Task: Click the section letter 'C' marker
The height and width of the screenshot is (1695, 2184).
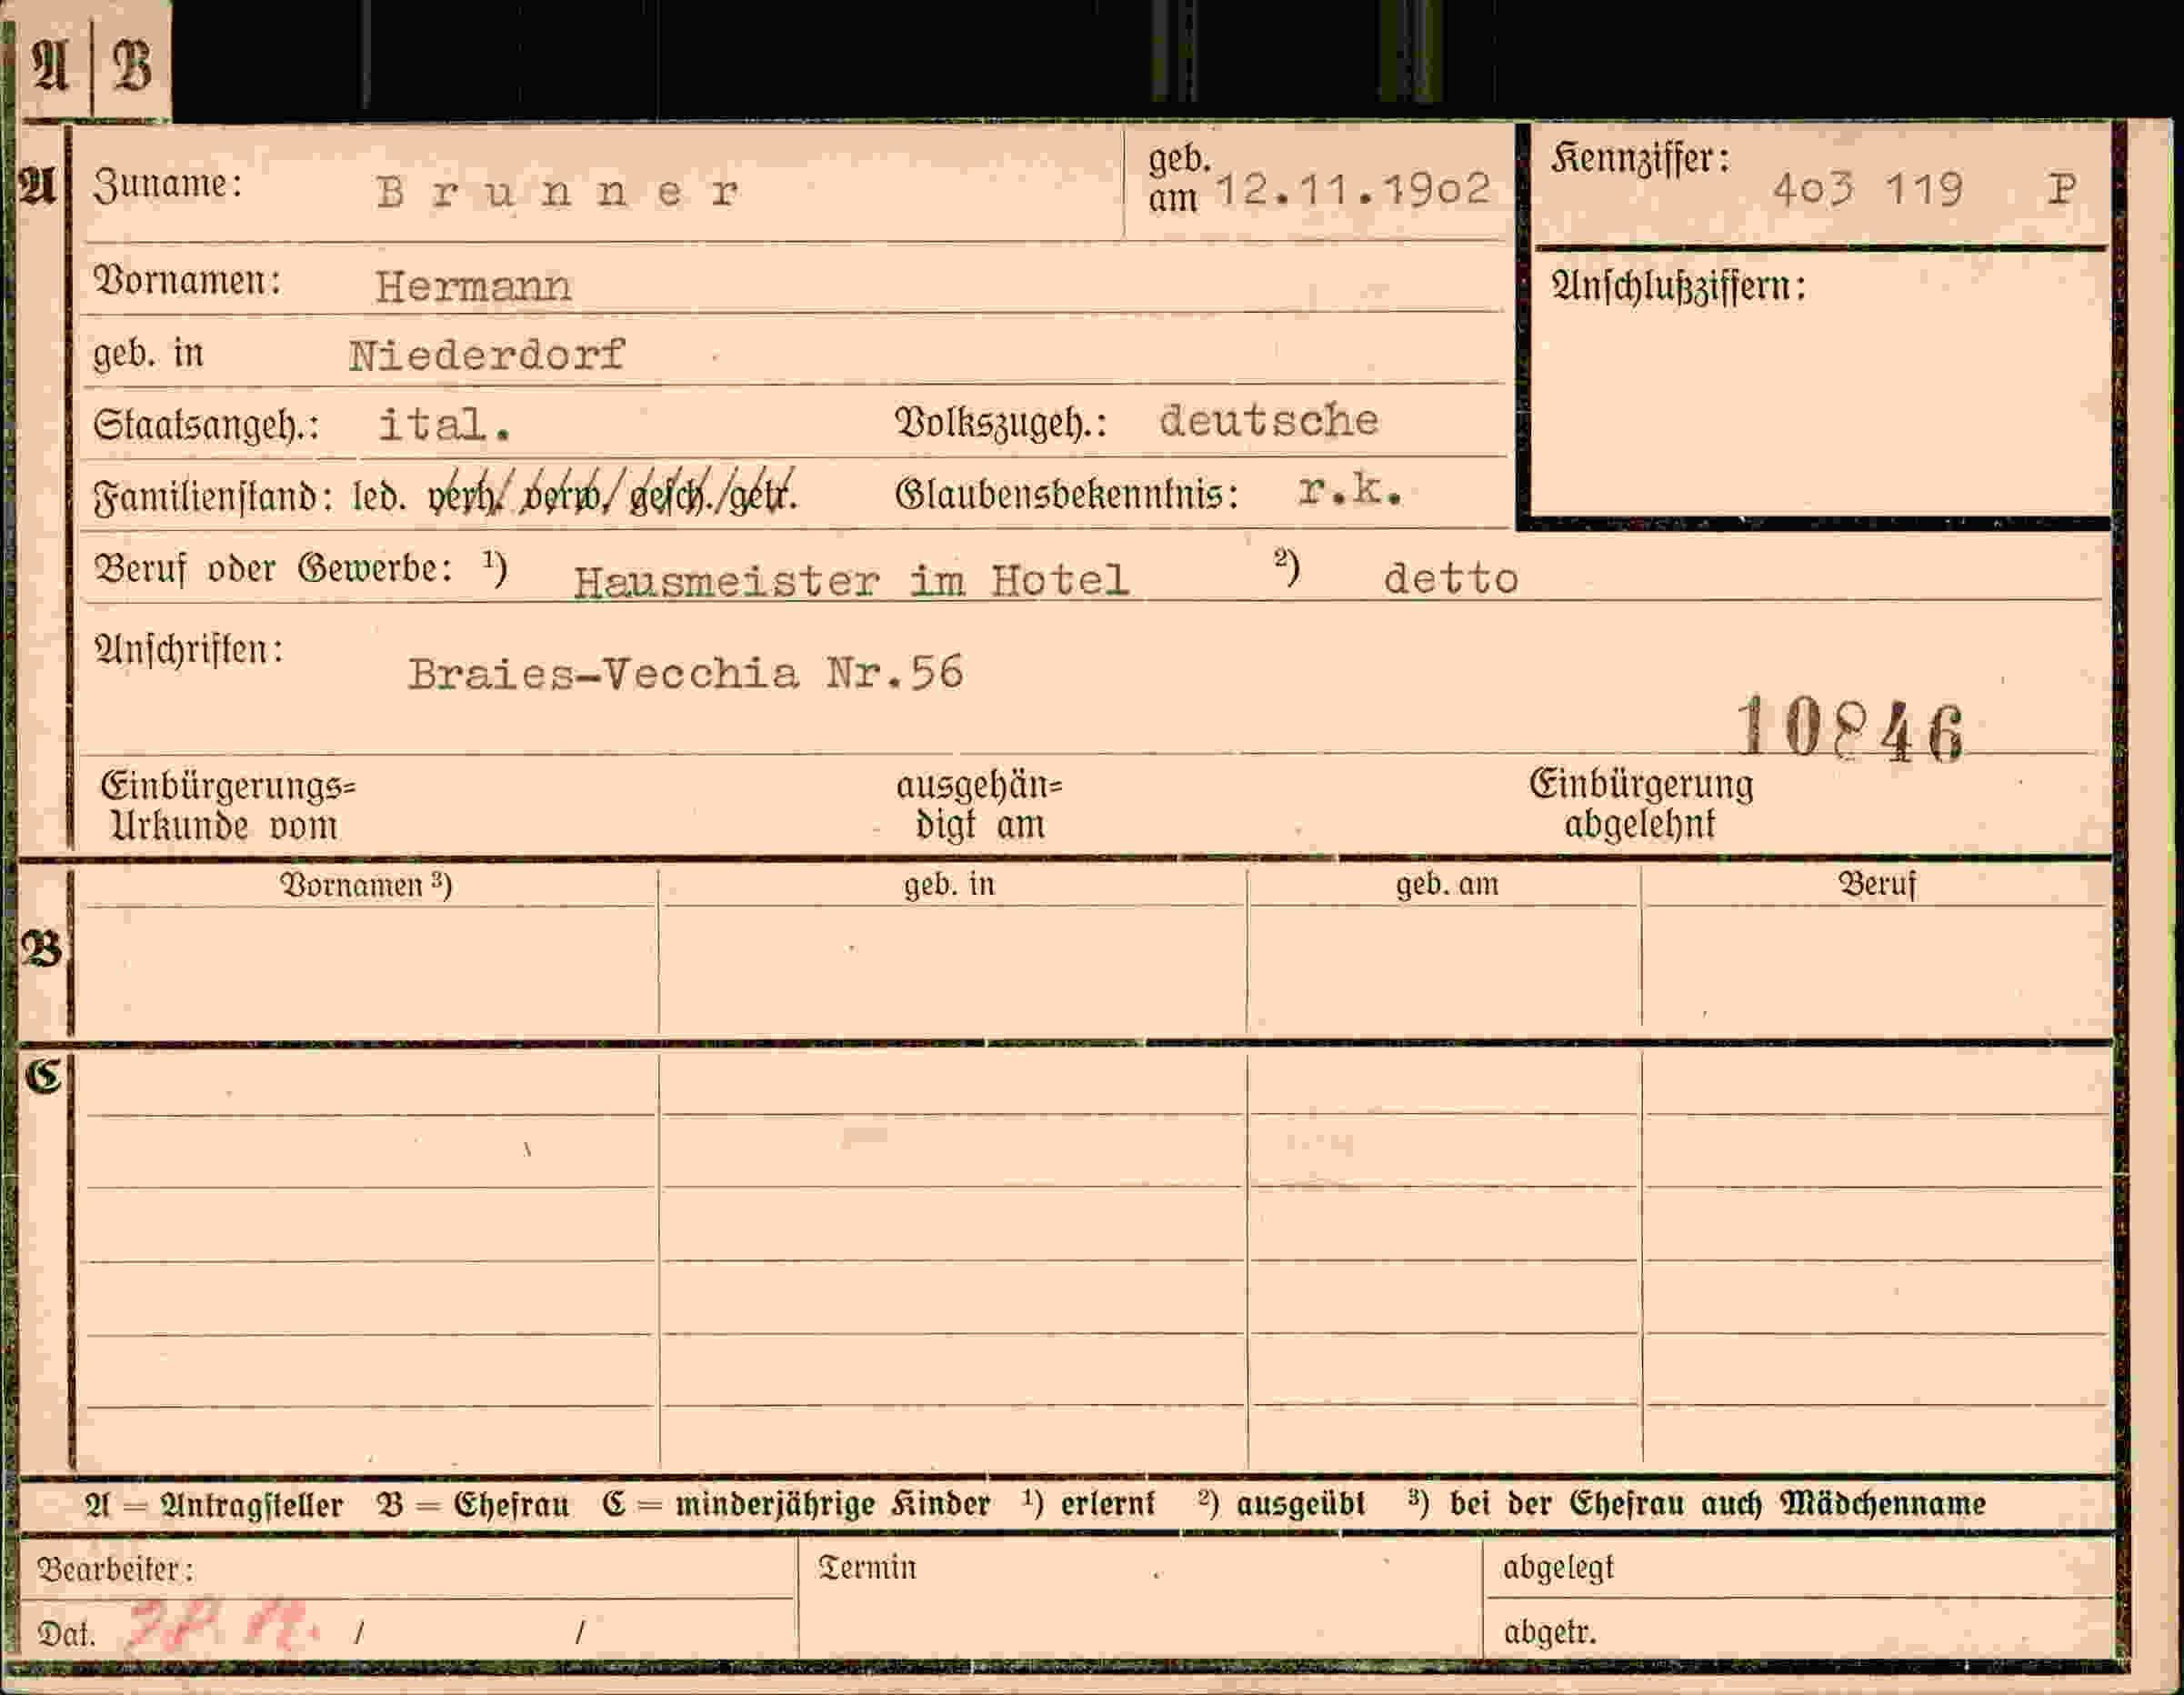Action: 43,1077
